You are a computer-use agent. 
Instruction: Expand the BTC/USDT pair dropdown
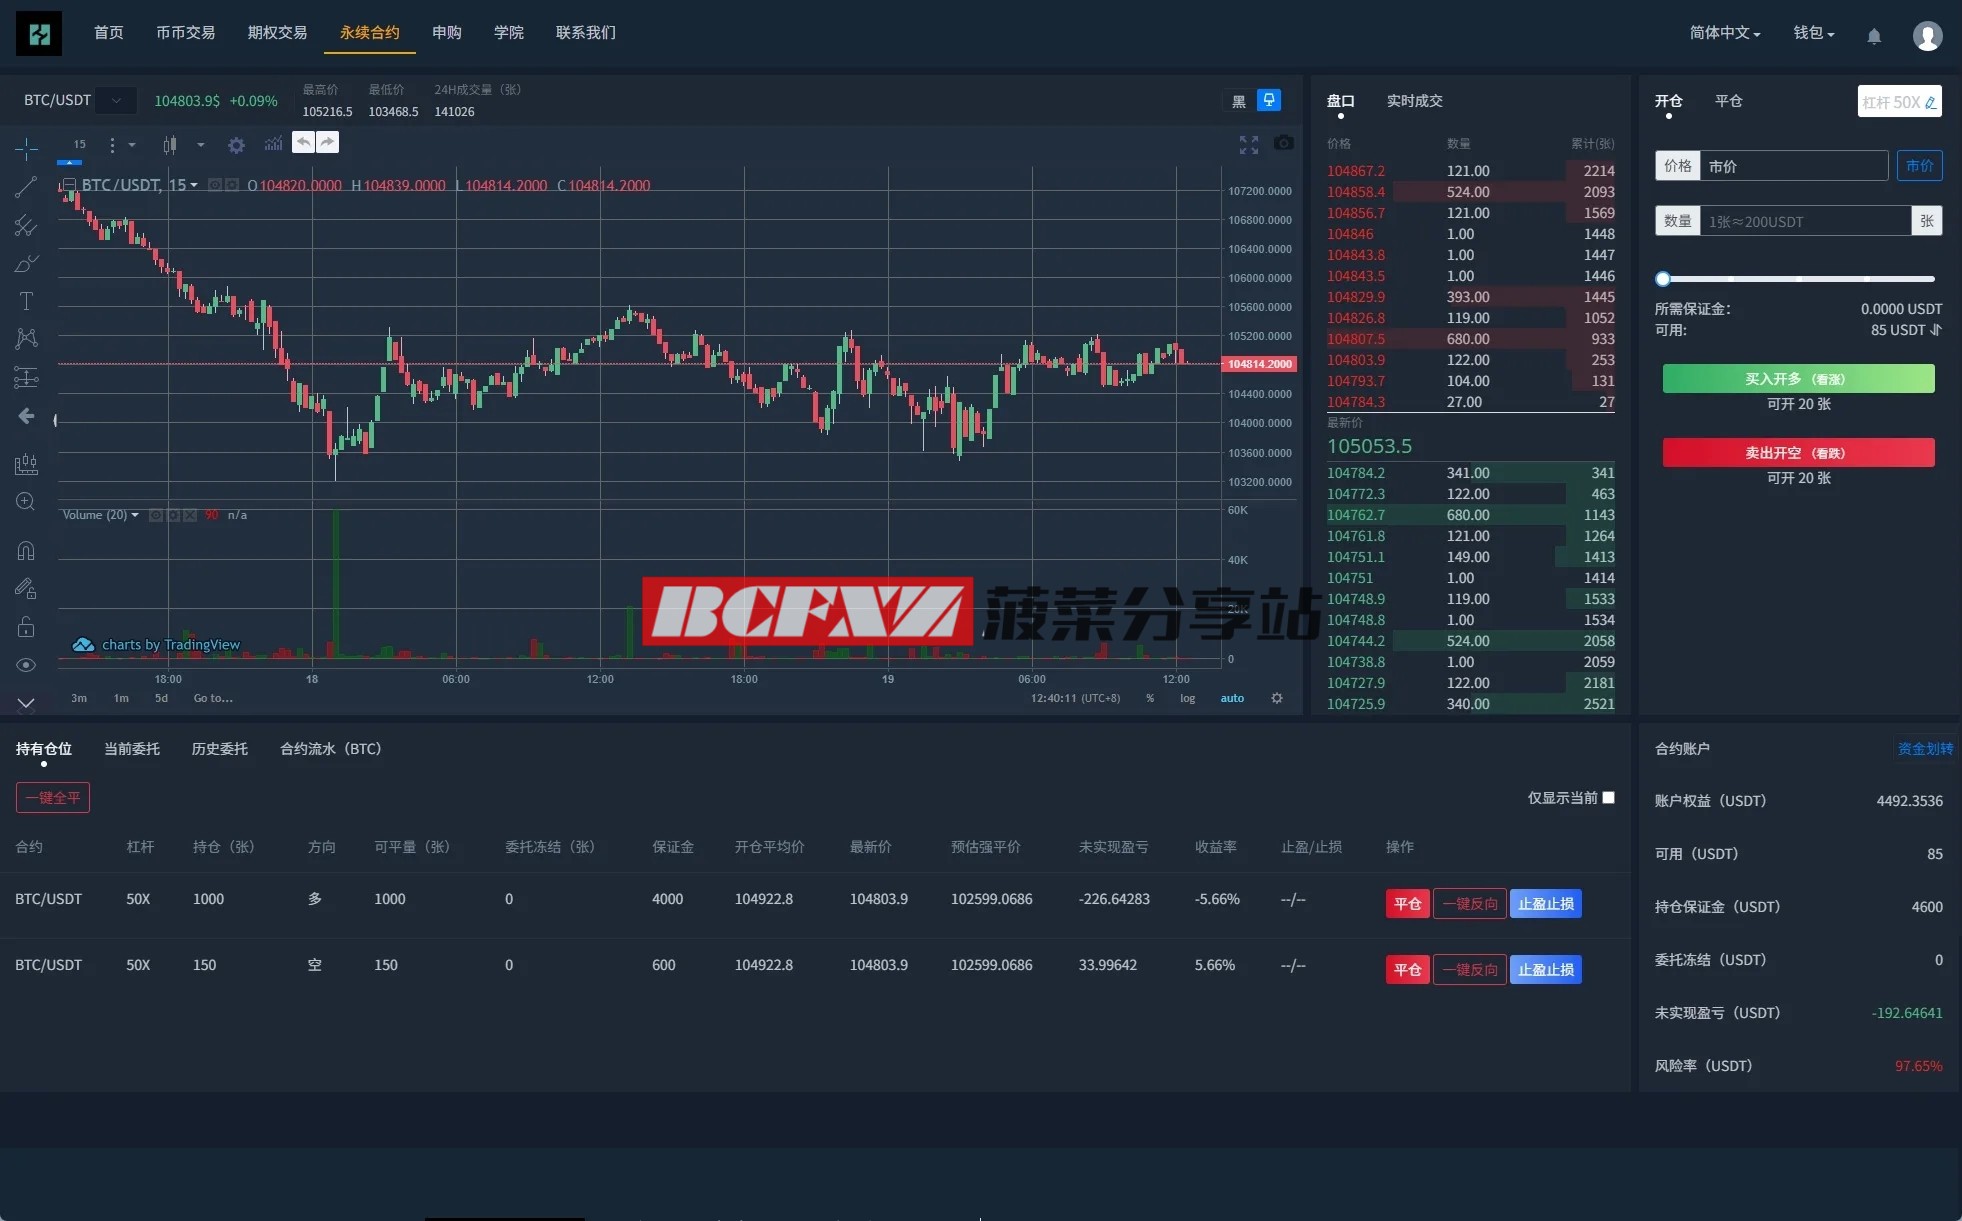click(116, 100)
